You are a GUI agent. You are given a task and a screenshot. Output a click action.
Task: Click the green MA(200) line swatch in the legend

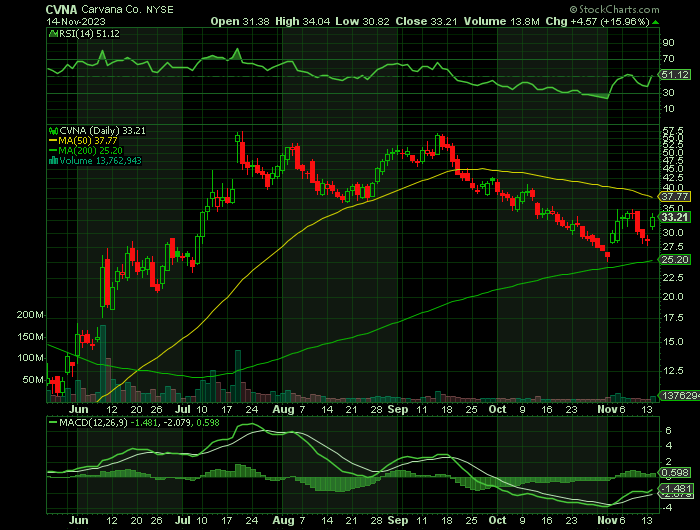53,151
